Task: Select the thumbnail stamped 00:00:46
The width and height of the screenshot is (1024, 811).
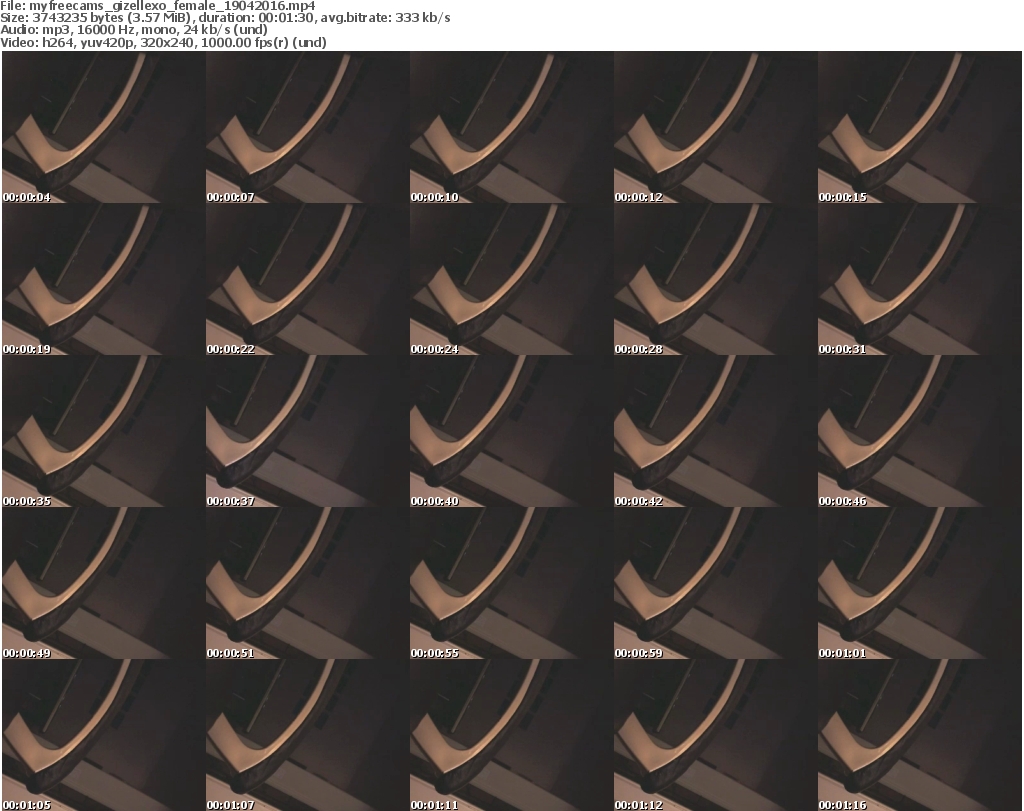Action: pos(920,432)
